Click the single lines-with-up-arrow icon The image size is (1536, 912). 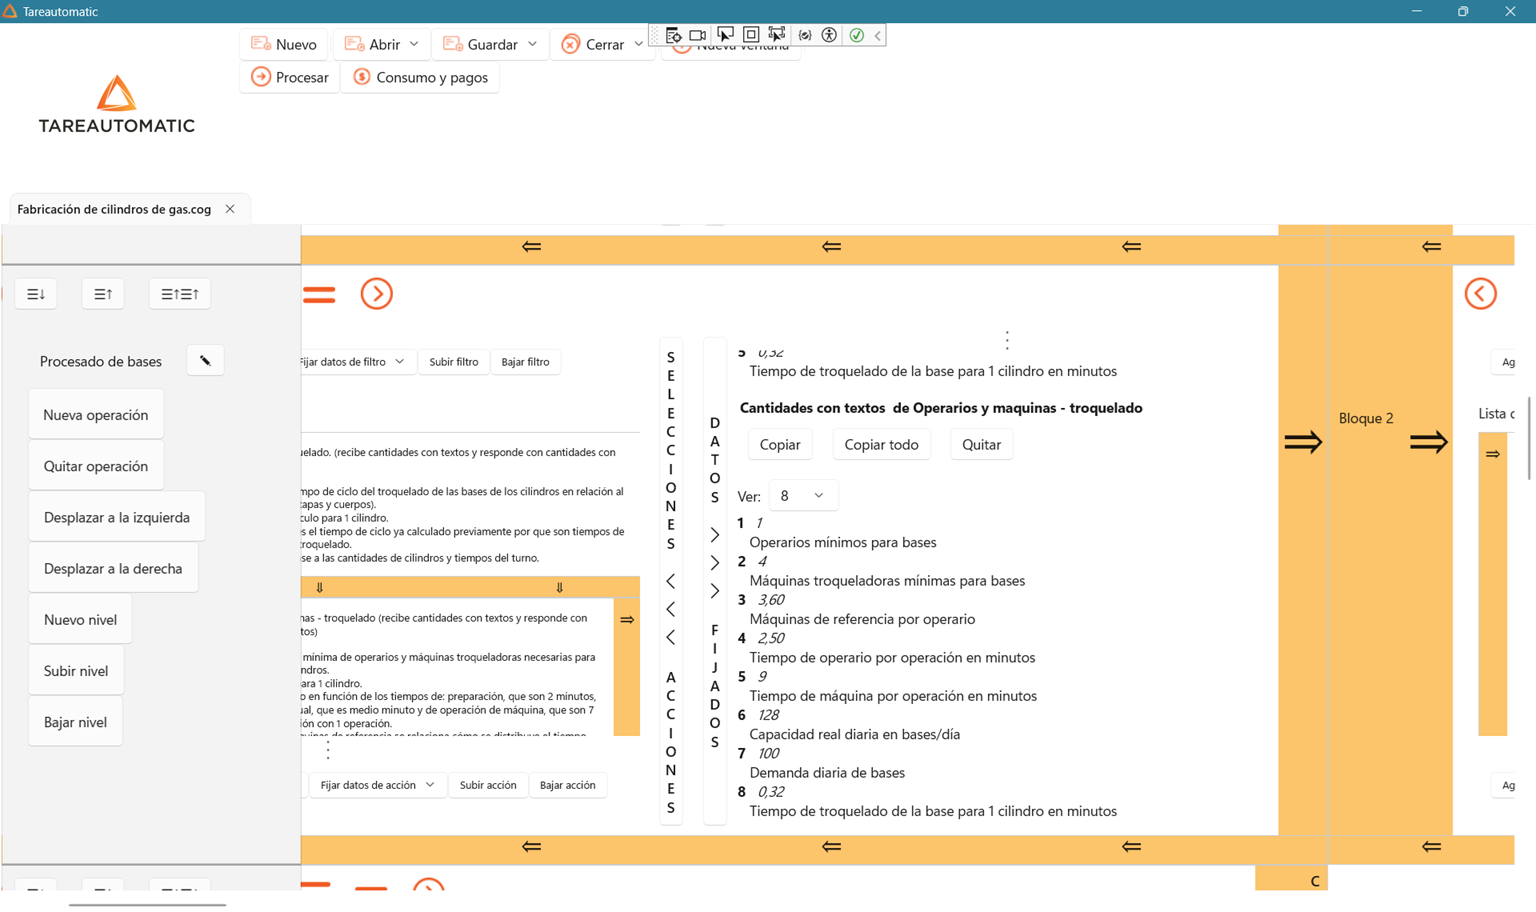103,294
